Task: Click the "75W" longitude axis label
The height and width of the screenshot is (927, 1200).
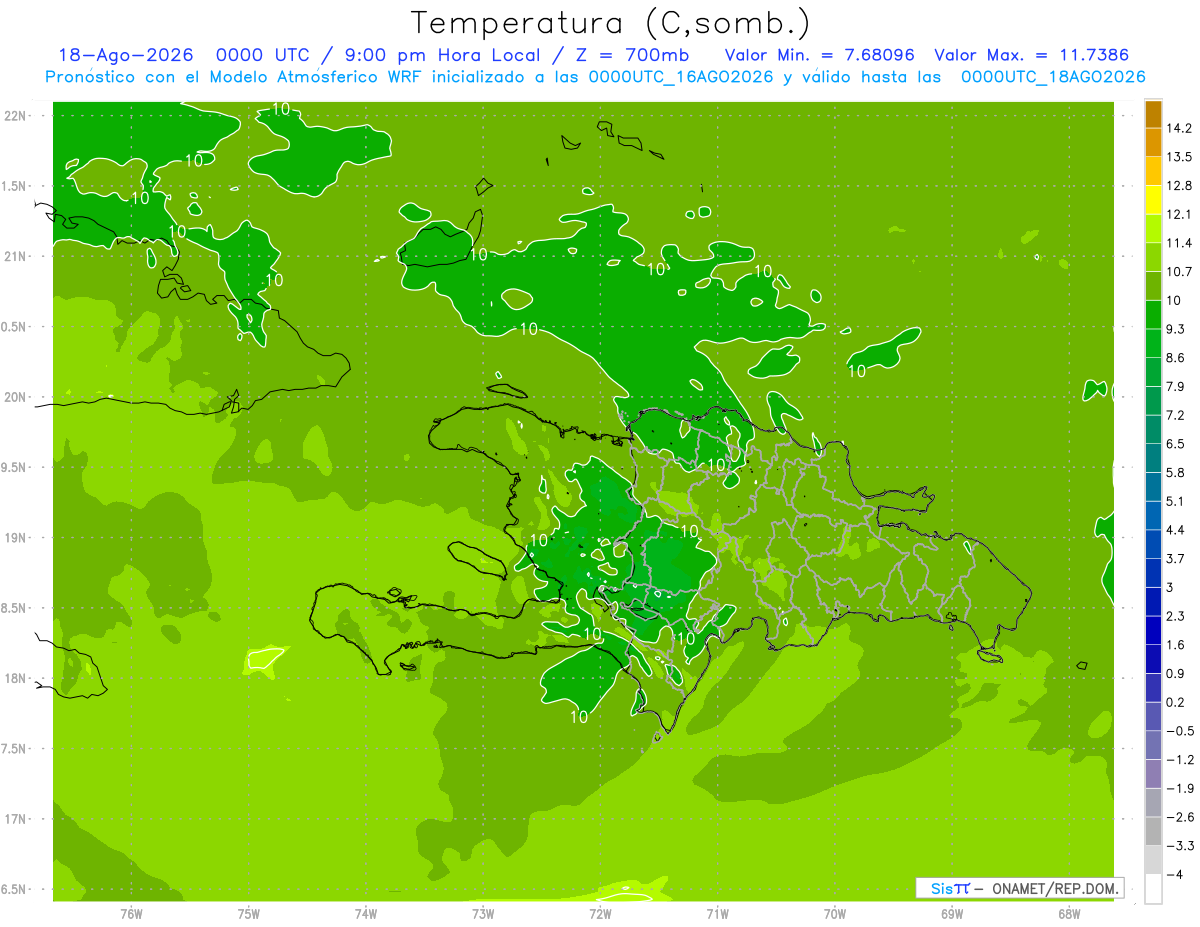Action: tap(249, 913)
